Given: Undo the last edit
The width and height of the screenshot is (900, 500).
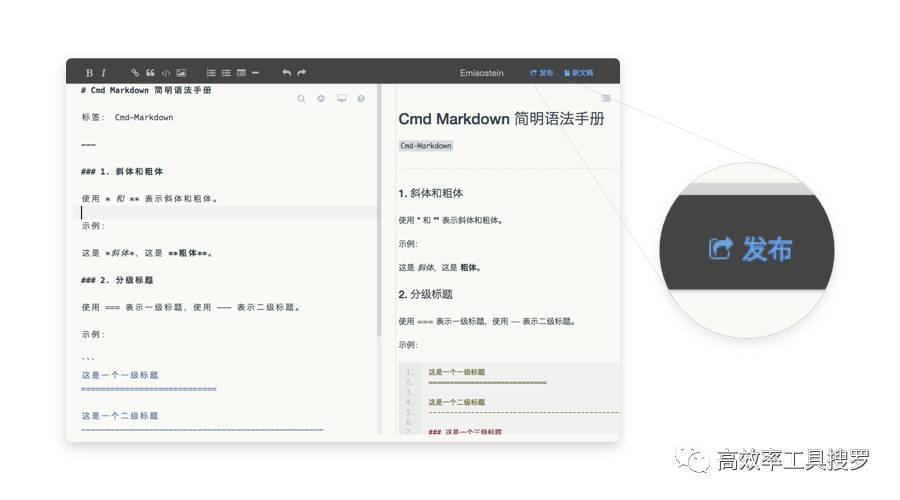Looking at the screenshot, I should tap(286, 73).
